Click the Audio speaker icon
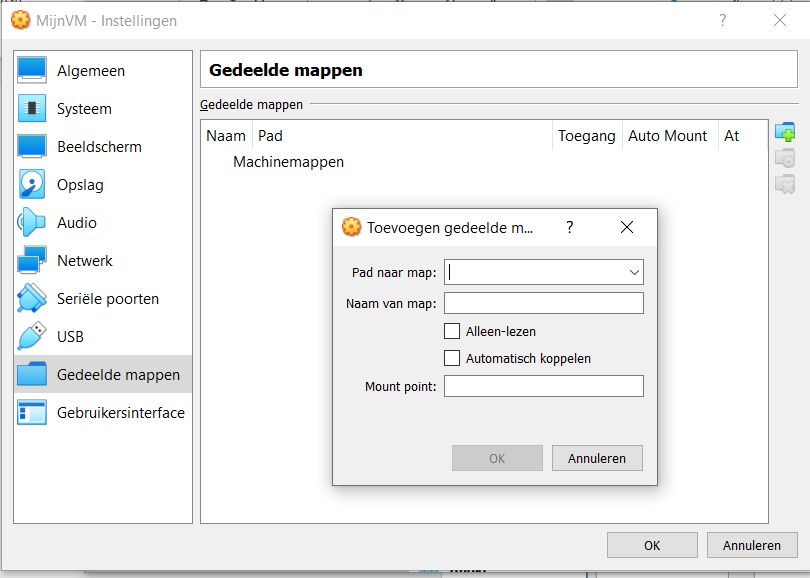The height and width of the screenshot is (578, 810). (32, 223)
